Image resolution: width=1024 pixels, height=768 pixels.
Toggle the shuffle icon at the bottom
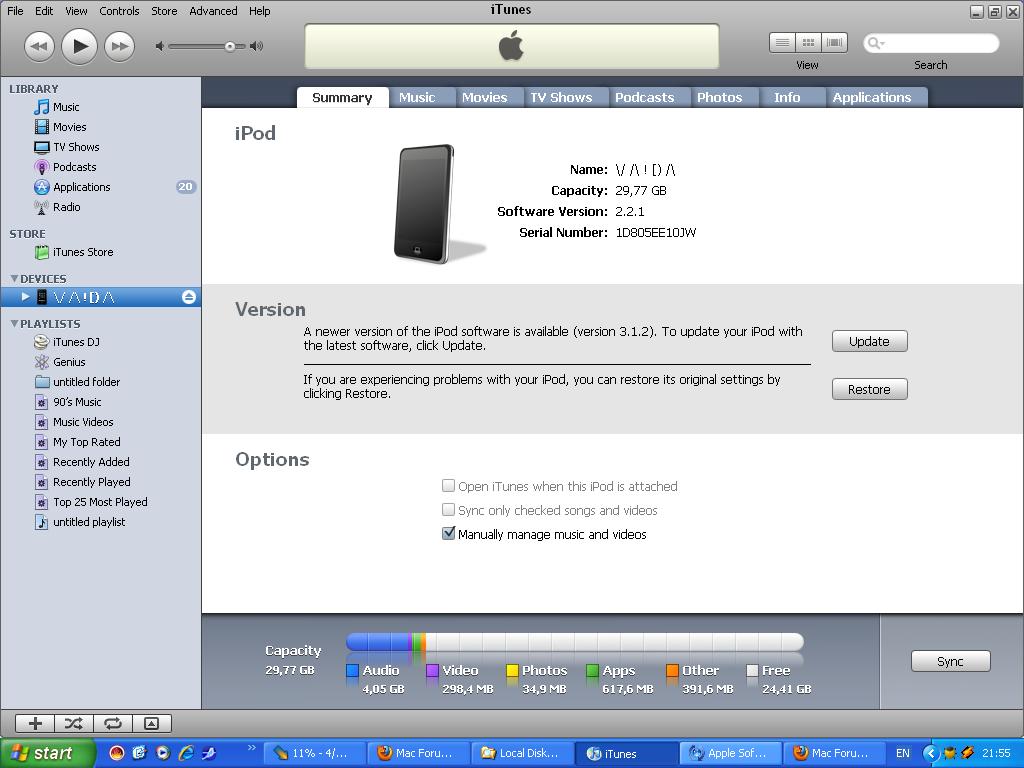(73, 723)
